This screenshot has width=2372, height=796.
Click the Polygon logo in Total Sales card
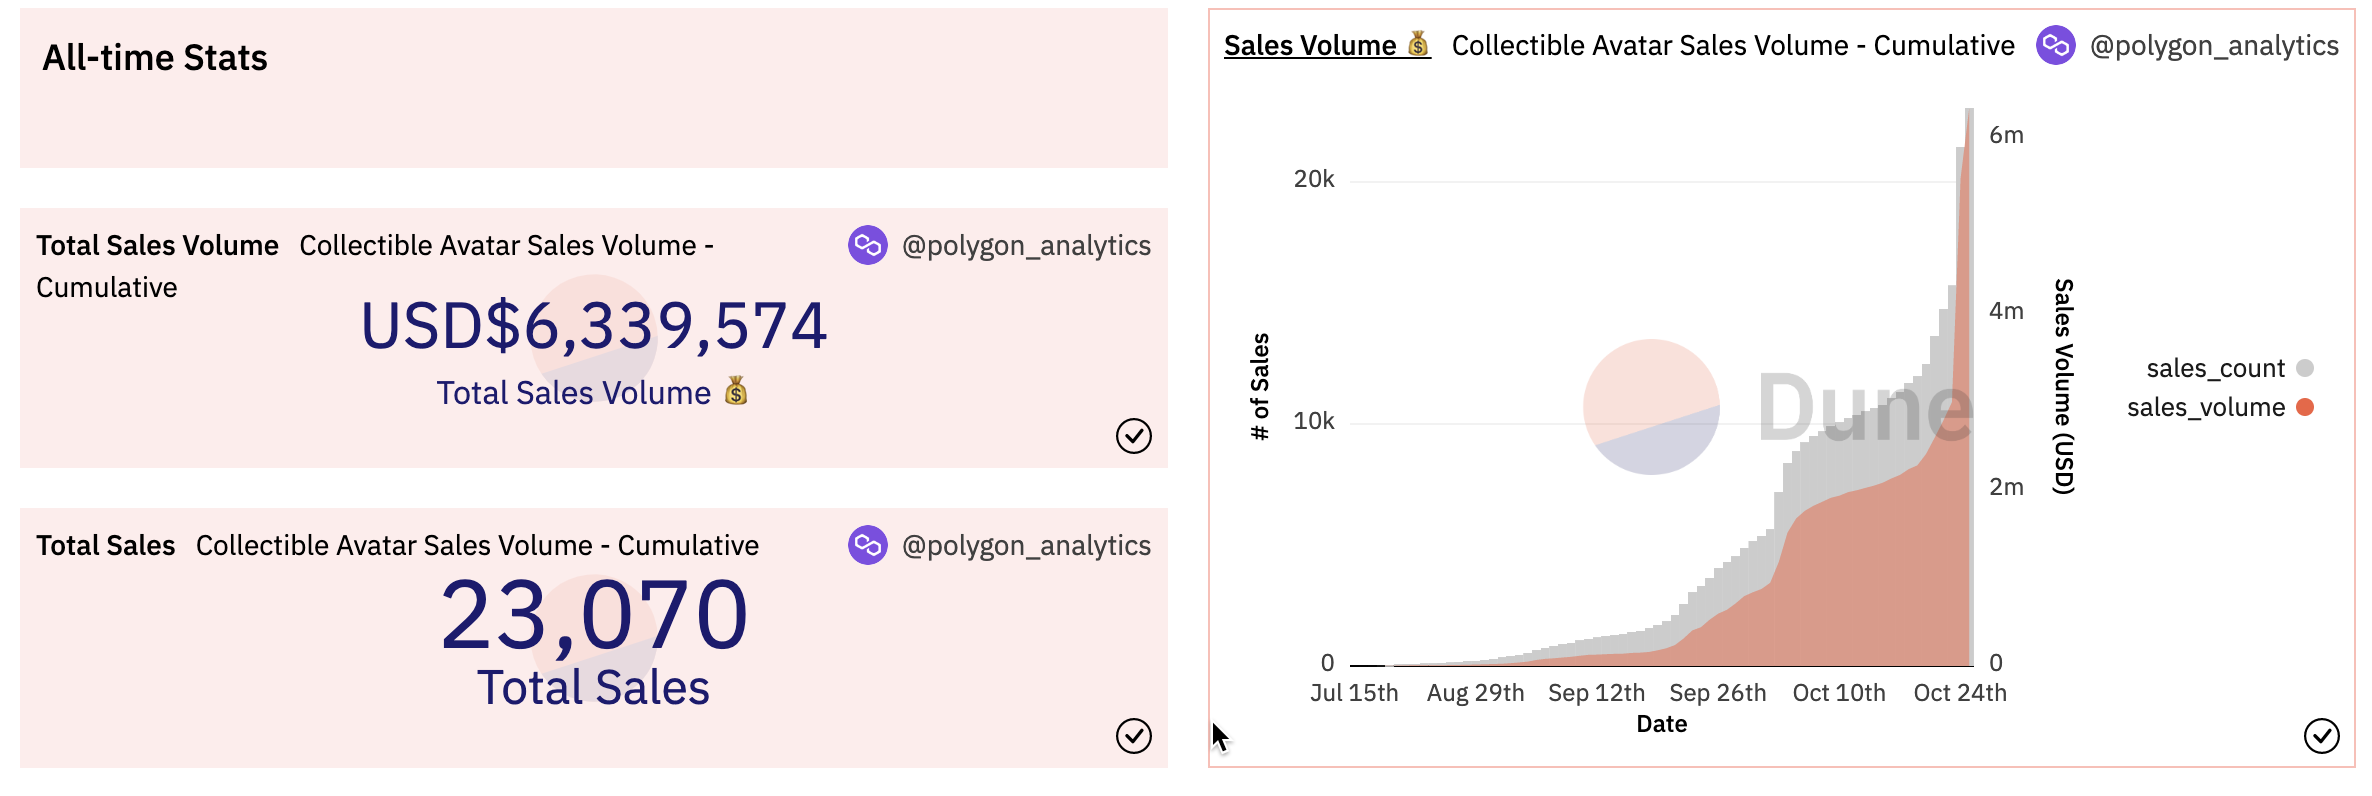coord(867,545)
